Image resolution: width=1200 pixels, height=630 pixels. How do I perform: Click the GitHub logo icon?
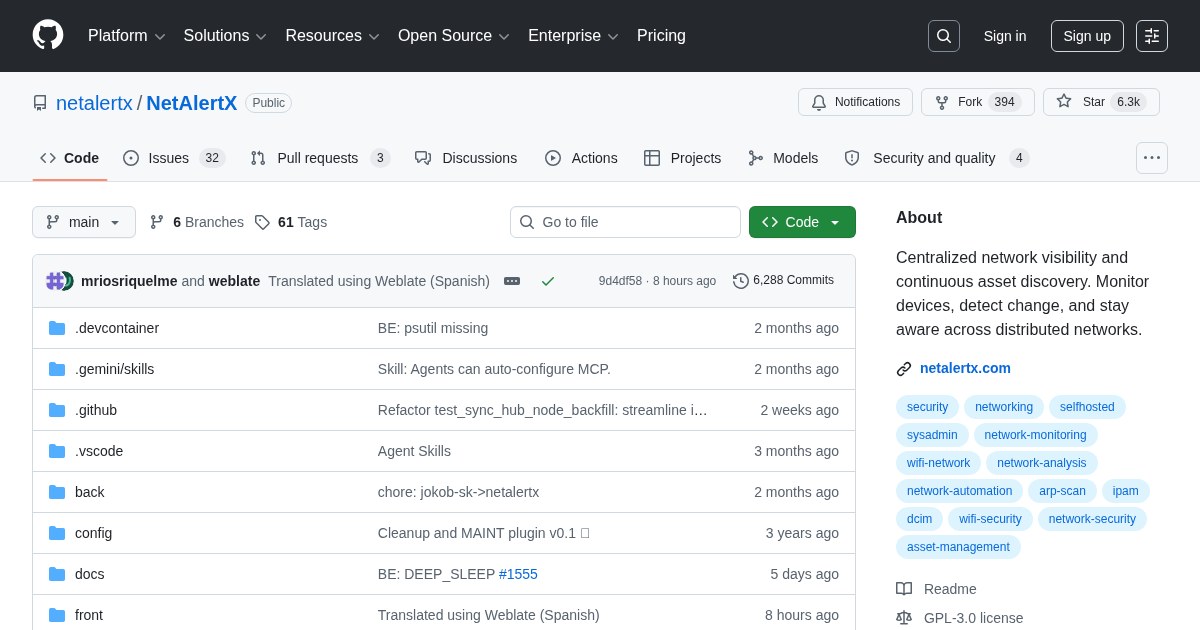point(48,36)
